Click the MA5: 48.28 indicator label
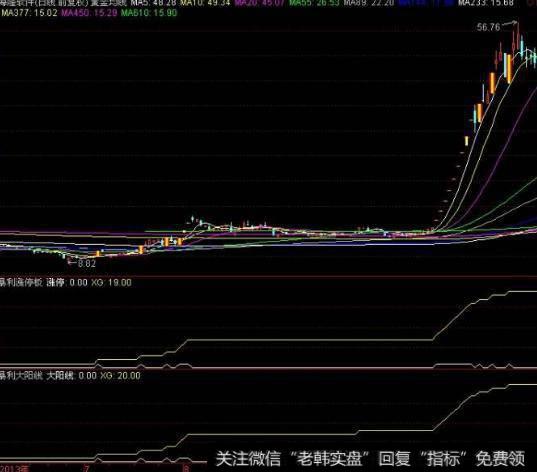537x472 pixels. point(153,3)
